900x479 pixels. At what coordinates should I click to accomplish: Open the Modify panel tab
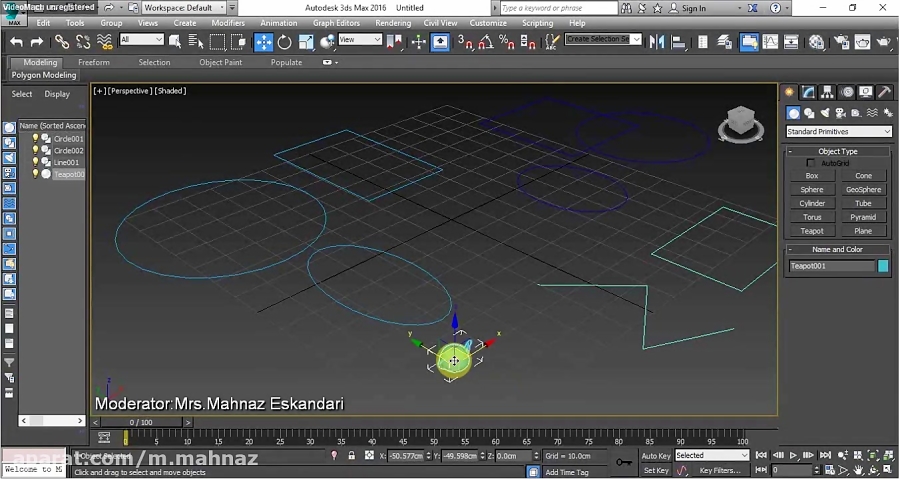pos(808,92)
